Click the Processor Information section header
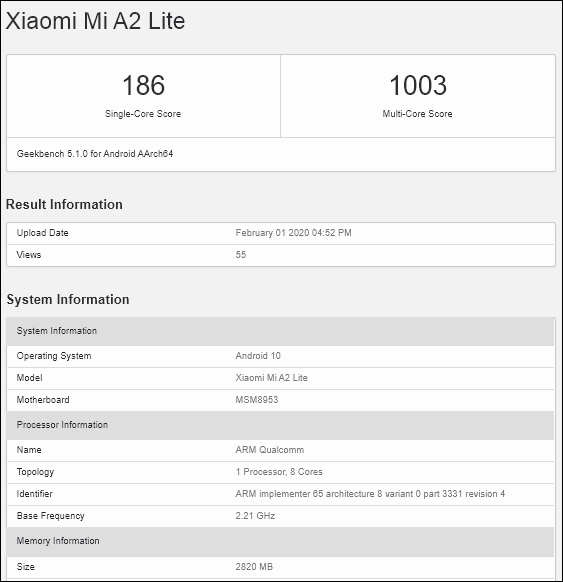This screenshot has height=582, width=563. (x=280, y=425)
